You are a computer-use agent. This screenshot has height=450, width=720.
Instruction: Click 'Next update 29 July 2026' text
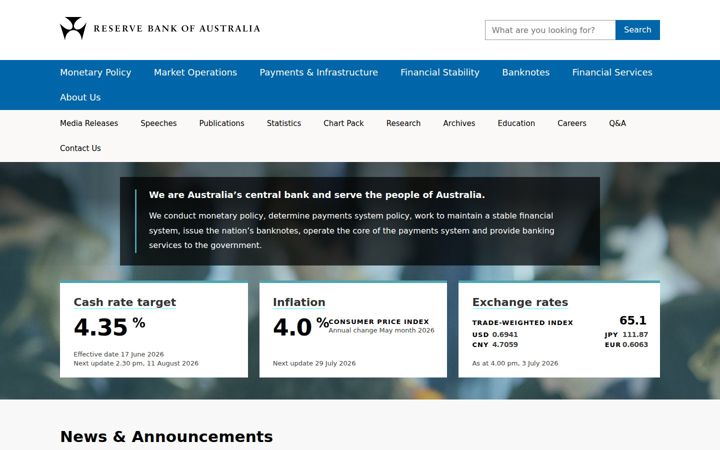tap(314, 363)
